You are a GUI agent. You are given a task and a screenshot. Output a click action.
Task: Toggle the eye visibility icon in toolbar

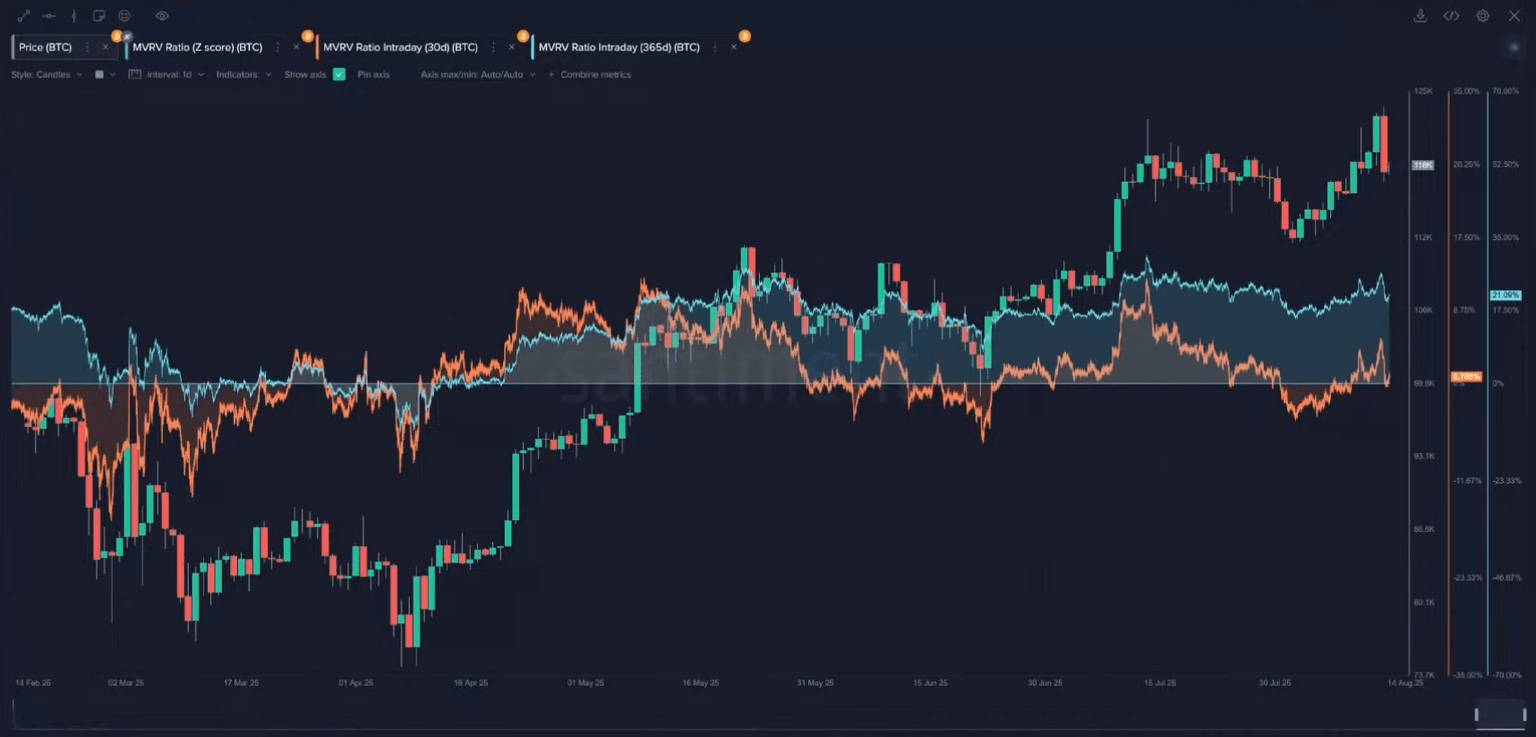(x=162, y=16)
